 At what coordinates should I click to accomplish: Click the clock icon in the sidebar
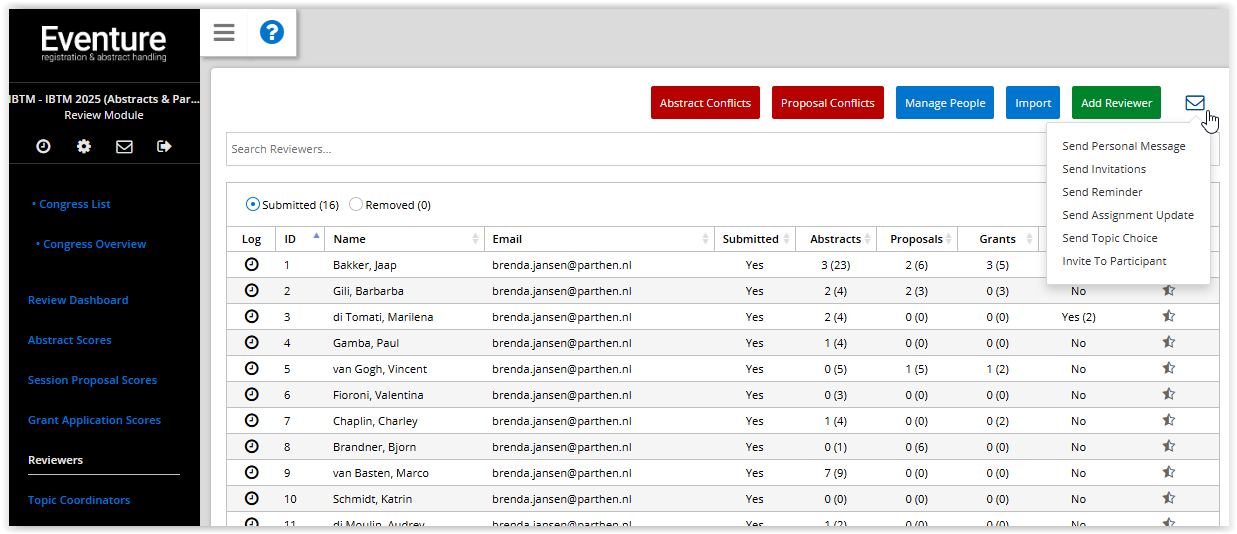click(43, 147)
